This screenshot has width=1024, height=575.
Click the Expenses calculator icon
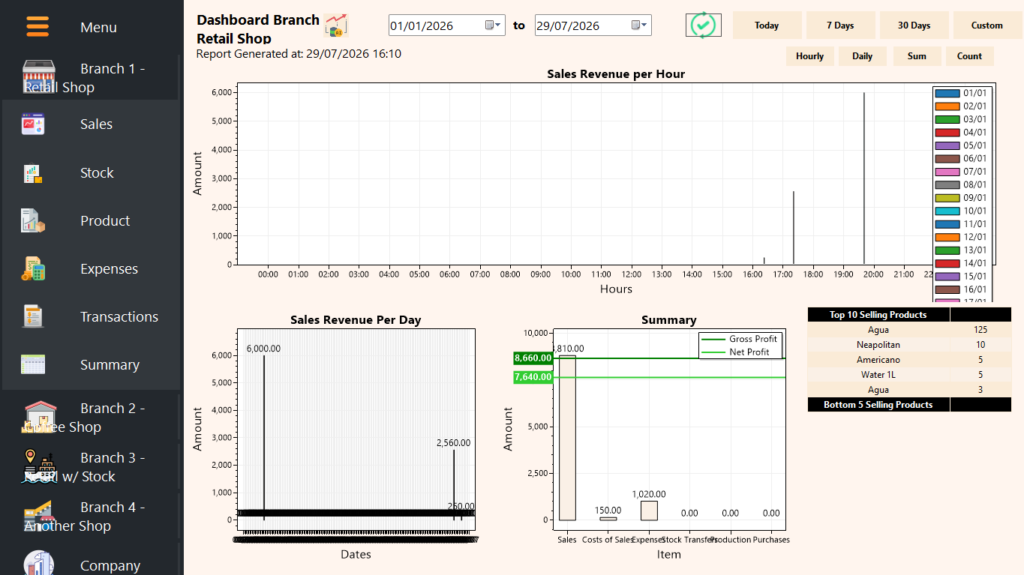point(33,269)
